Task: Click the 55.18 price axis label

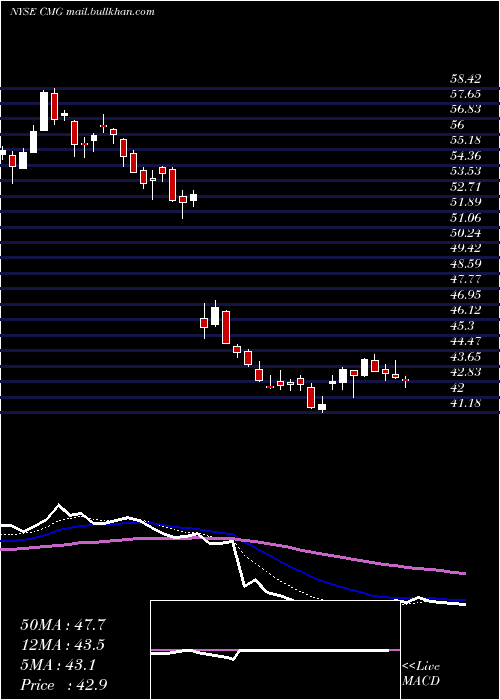Action: tap(465, 140)
